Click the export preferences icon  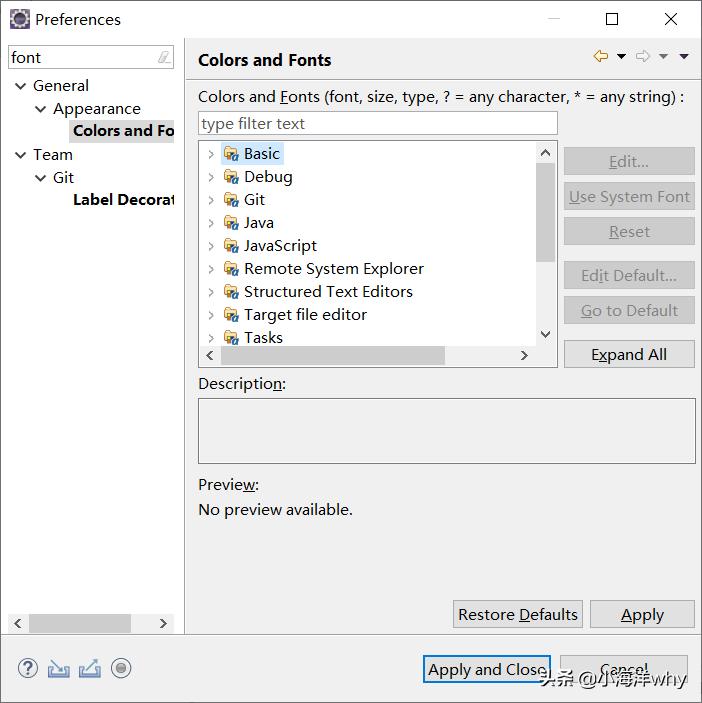pos(90,668)
